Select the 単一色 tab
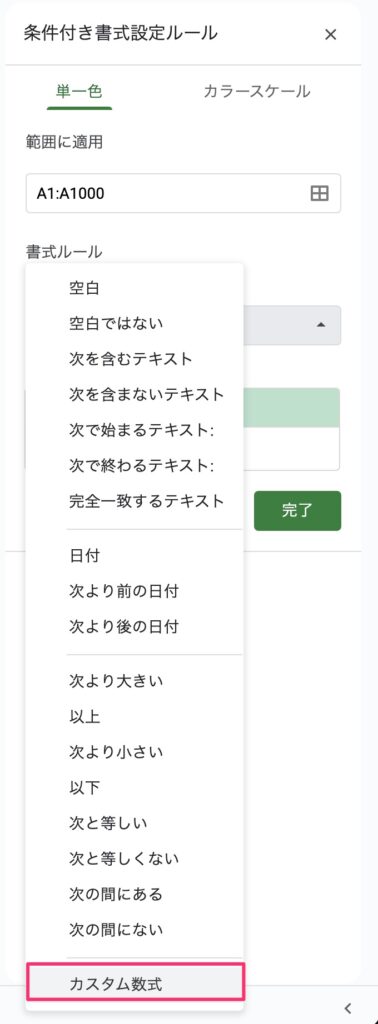Viewport: 378px width, 1024px height. [79, 91]
